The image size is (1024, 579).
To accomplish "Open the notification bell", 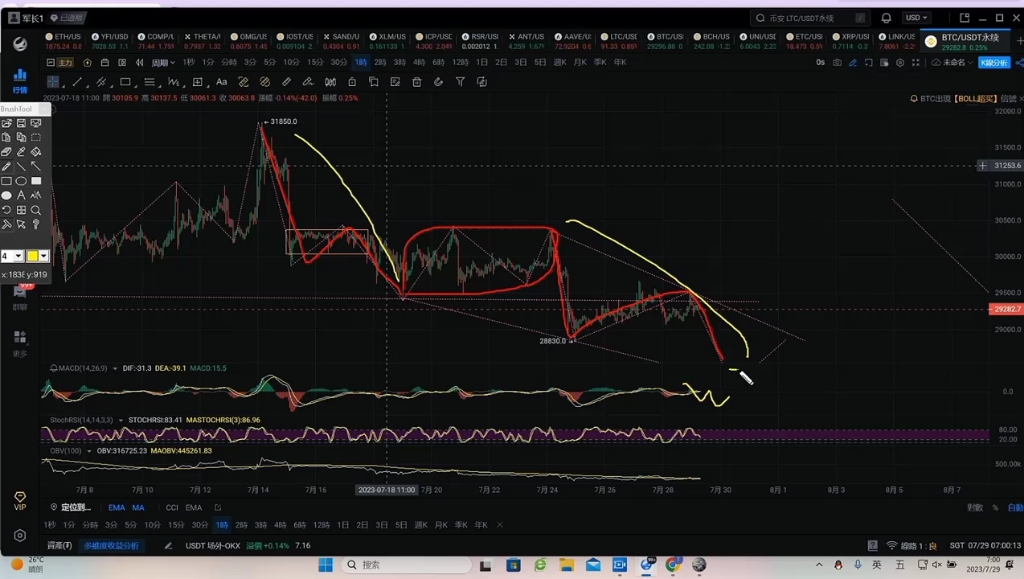I will click(x=886, y=18).
